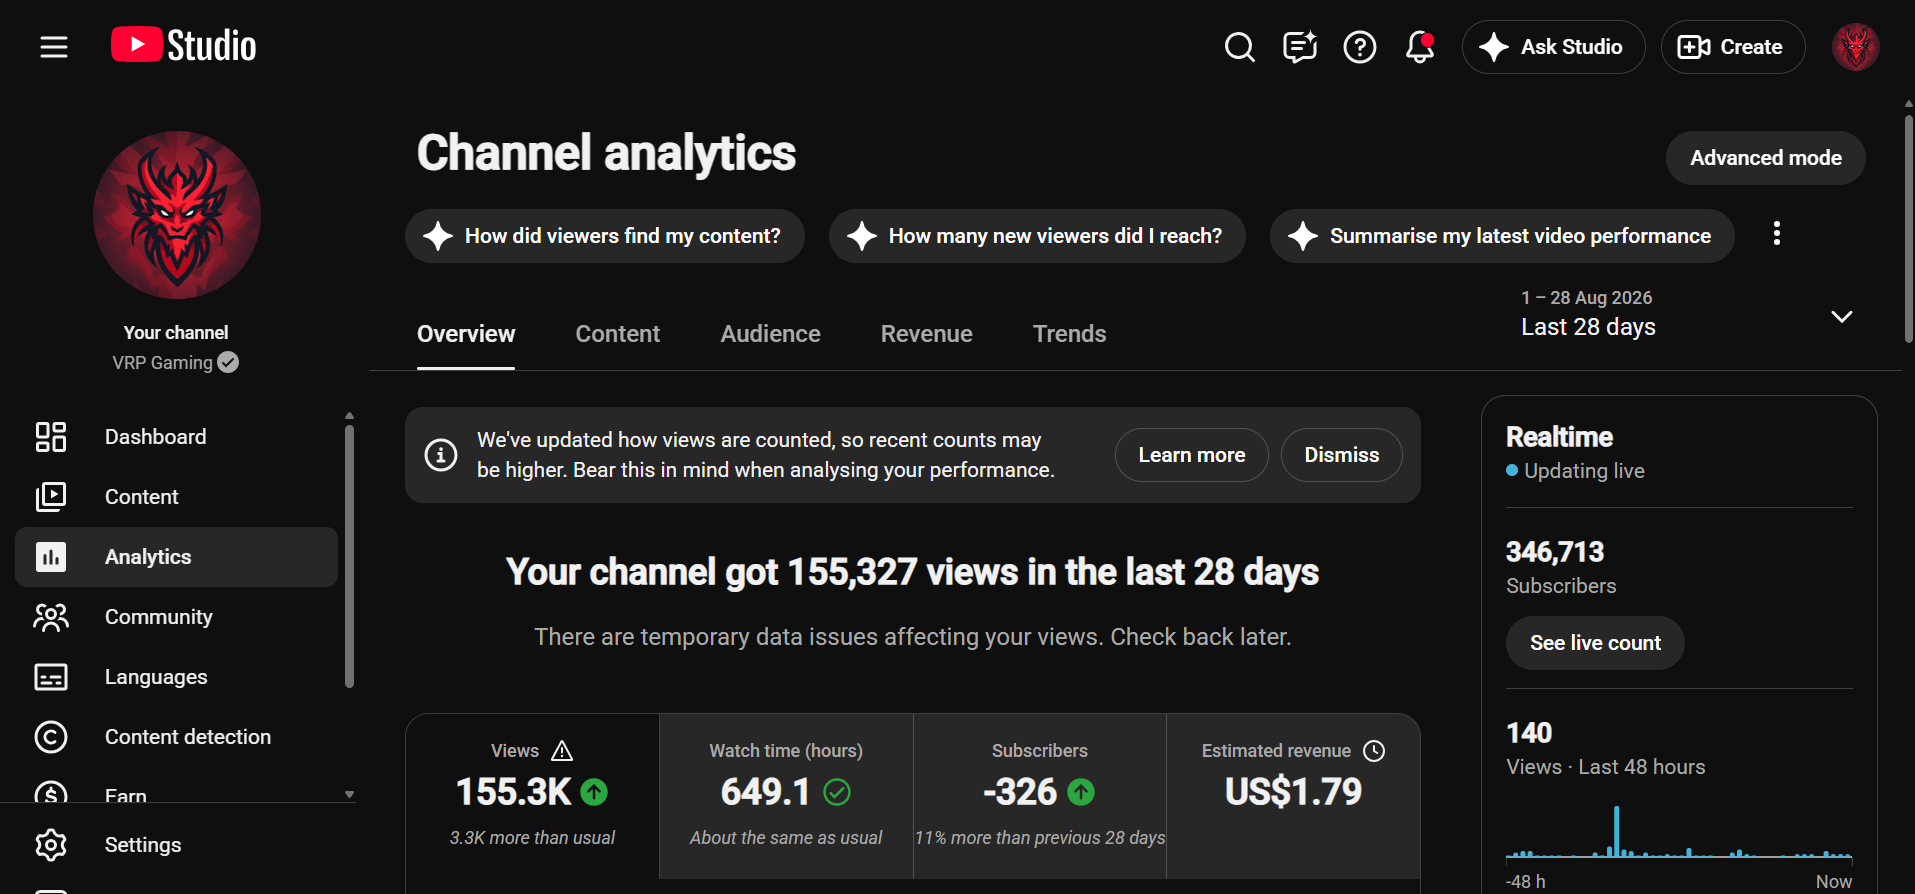Click the Community people icon
Image resolution: width=1915 pixels, height=894 pixels.
tap(51, 617)
